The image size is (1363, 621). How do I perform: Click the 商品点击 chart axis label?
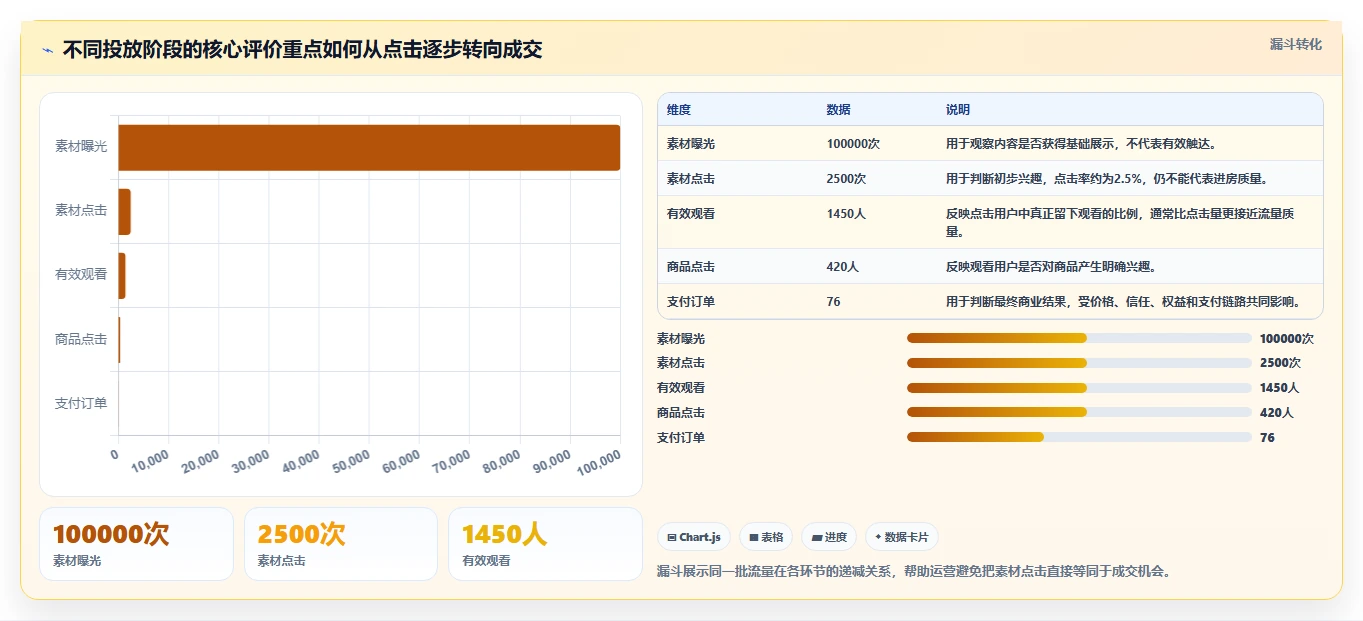(x=81, y=339)
